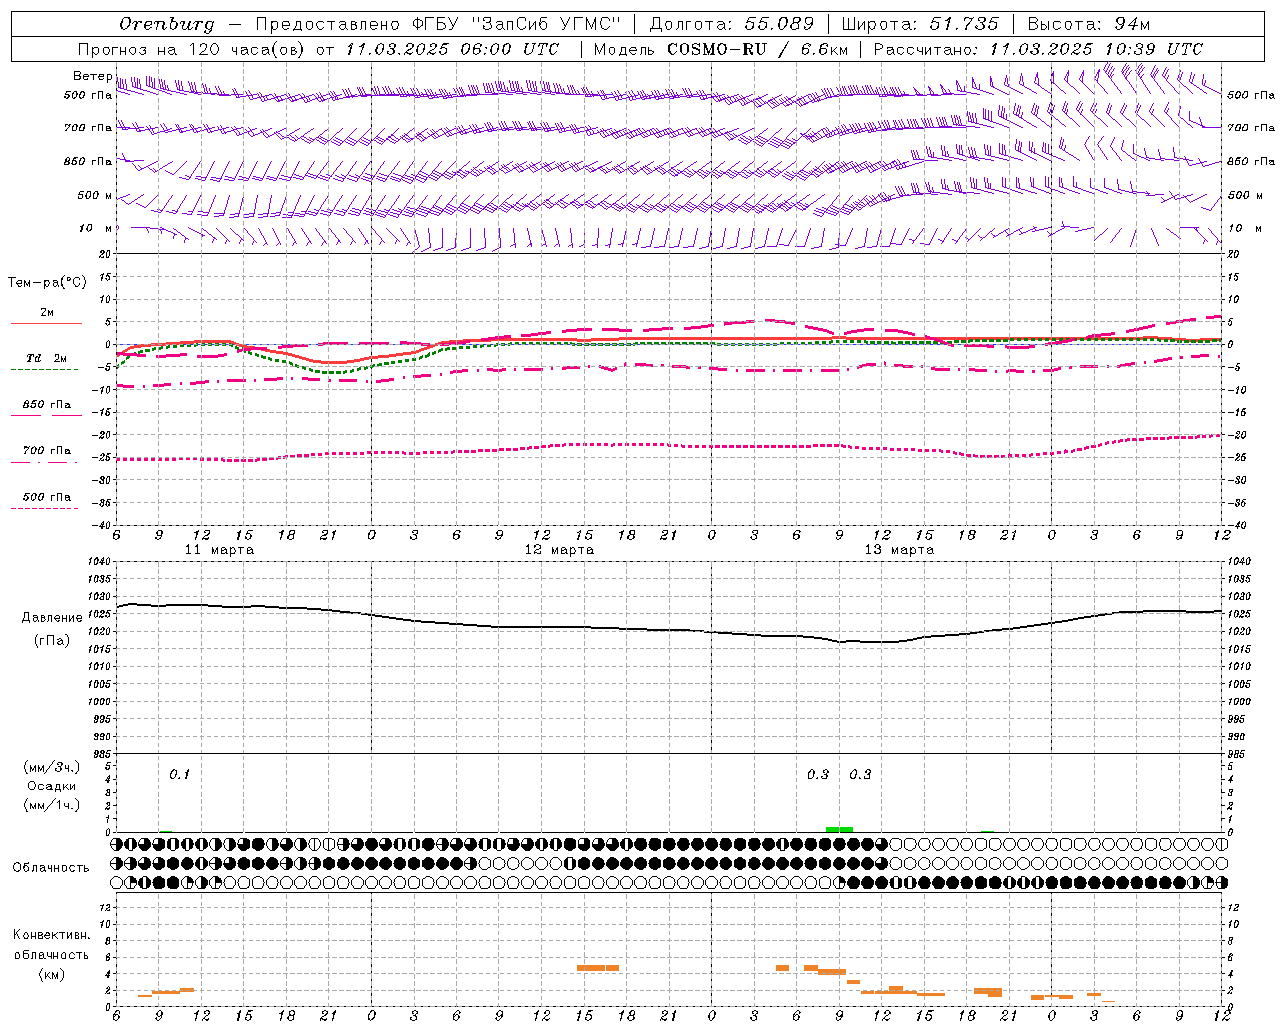Click the Конвективн. convective cloud label
Screen dimensions: 1280x1024
pos(51,935)
